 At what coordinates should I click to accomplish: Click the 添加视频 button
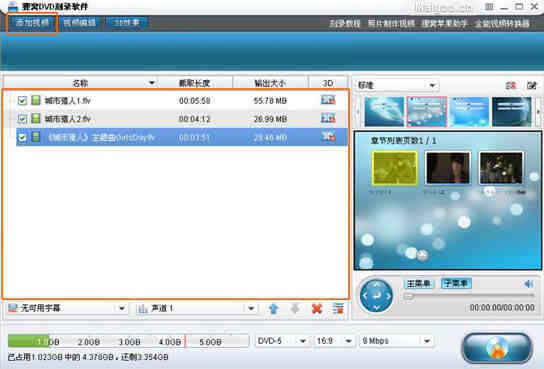click(32, 23)
